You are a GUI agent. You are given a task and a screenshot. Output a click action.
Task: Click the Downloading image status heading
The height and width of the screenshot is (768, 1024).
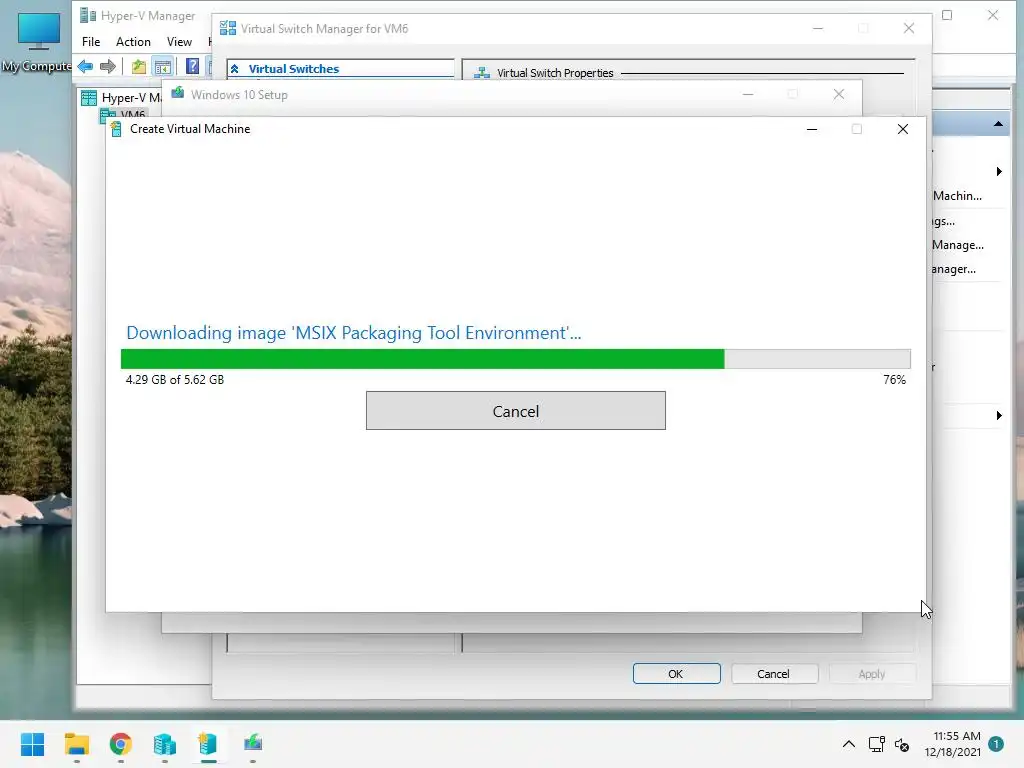pos(353,333)
